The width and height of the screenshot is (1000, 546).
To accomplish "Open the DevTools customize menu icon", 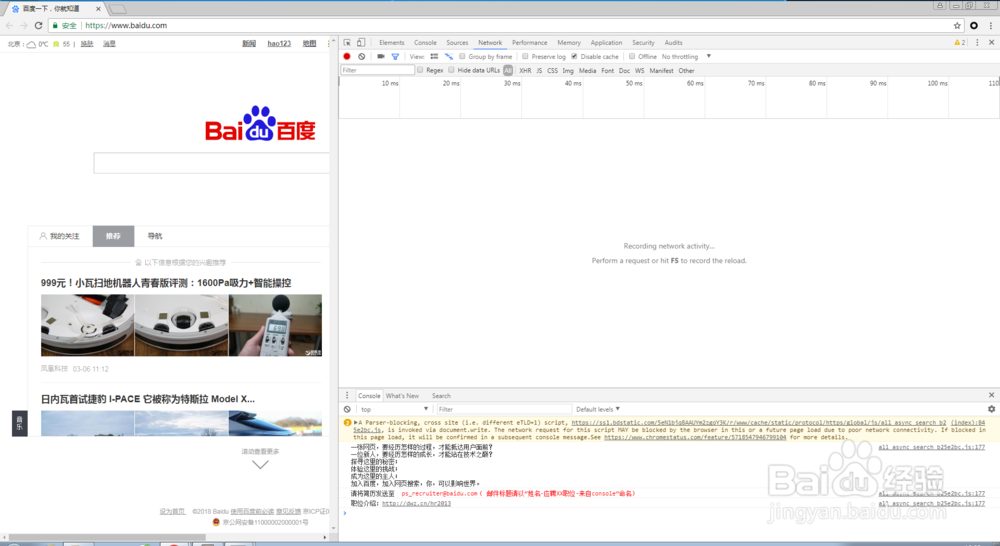I will click(x=977, y=43).
